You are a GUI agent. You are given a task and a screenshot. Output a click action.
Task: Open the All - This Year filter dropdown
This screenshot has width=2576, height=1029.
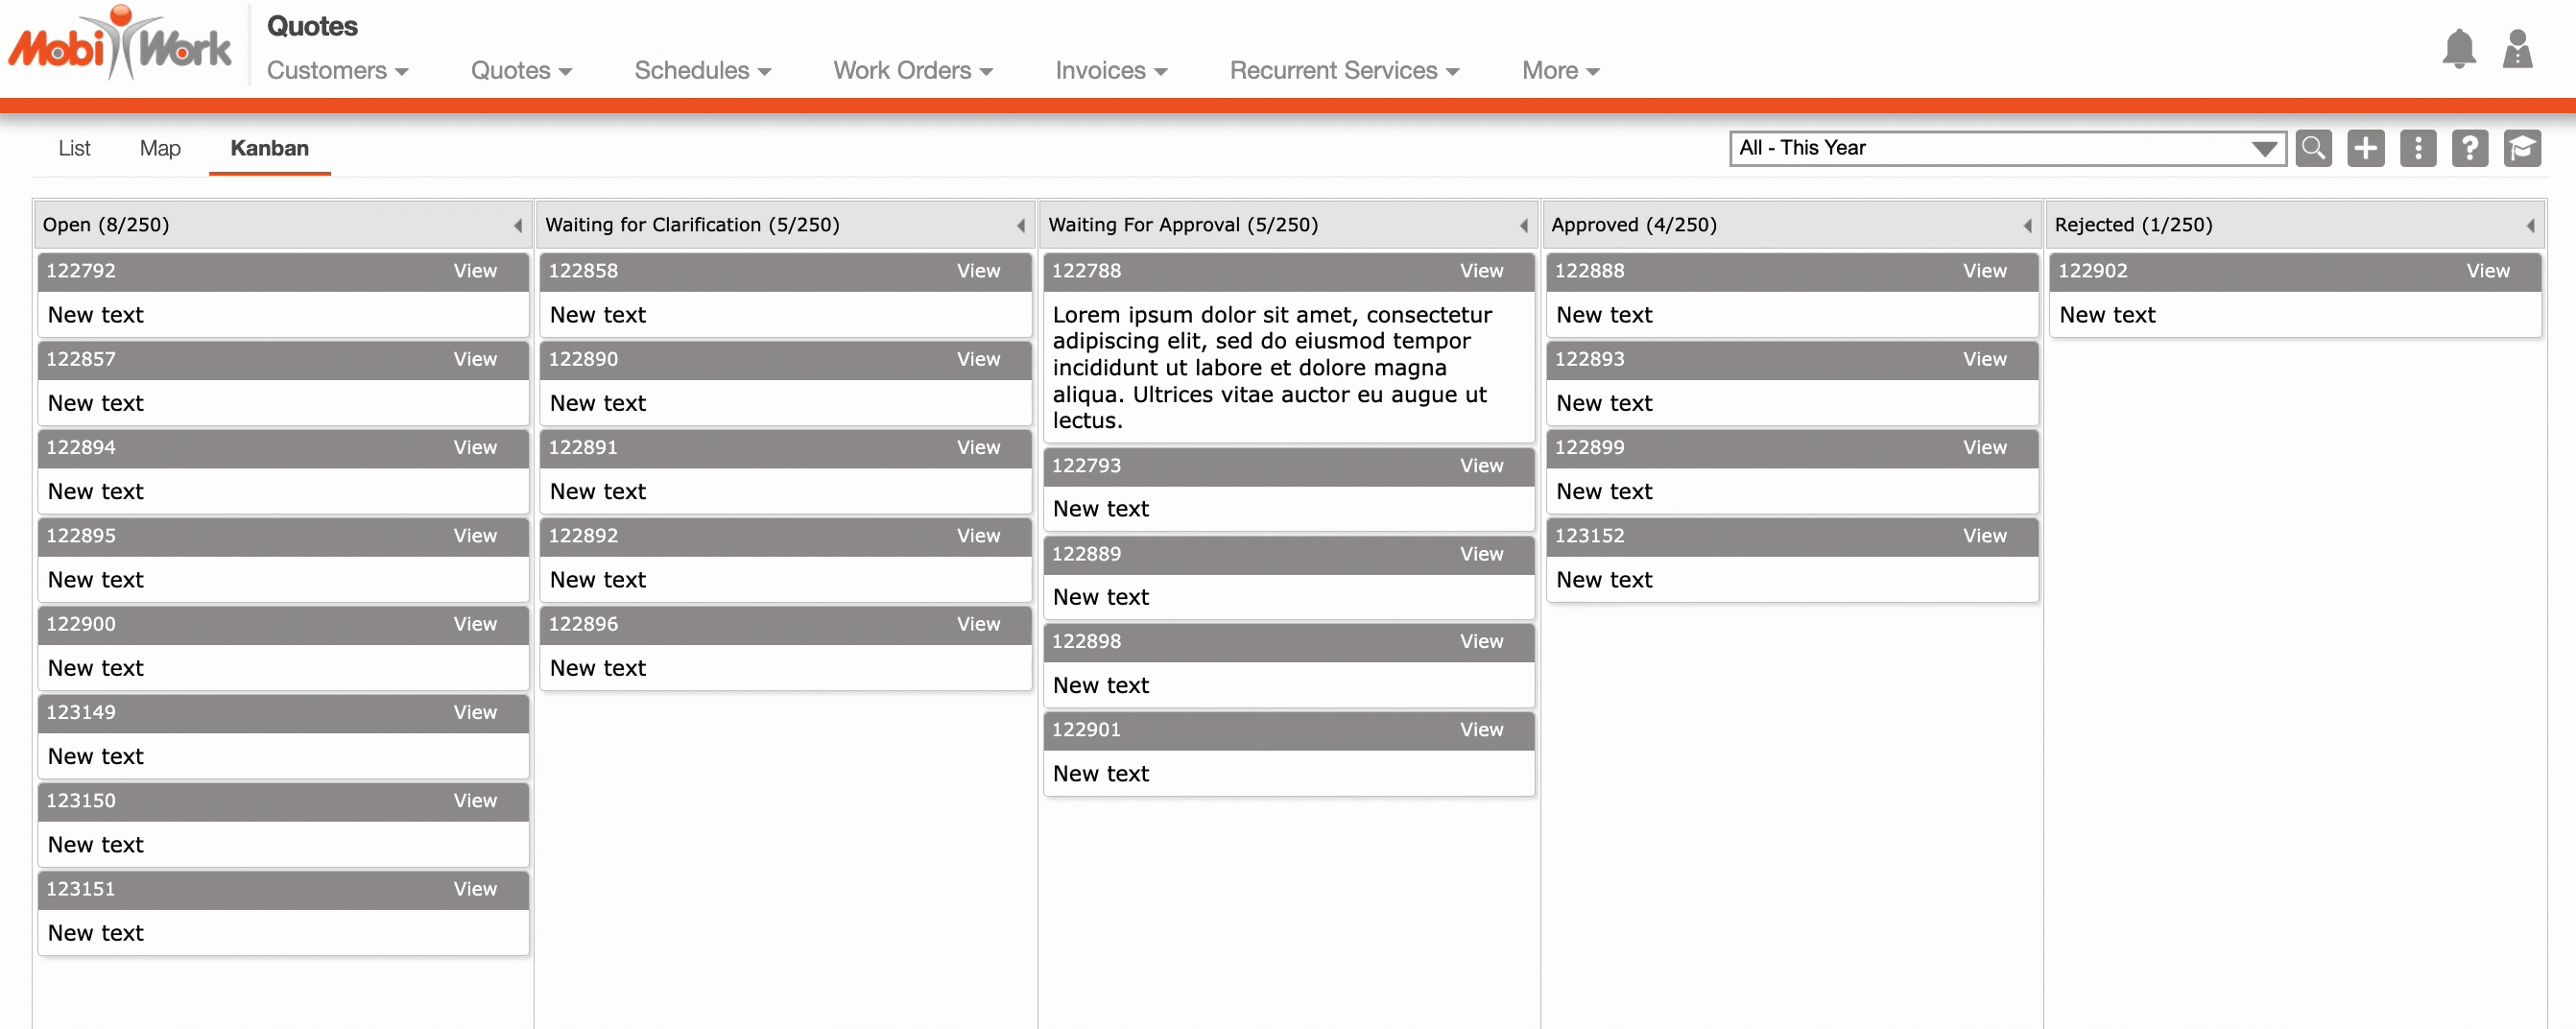point(2007,148)
